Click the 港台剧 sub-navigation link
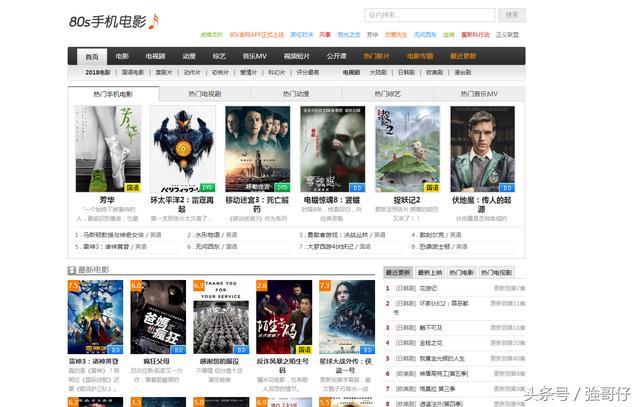 tap(462, 72)
